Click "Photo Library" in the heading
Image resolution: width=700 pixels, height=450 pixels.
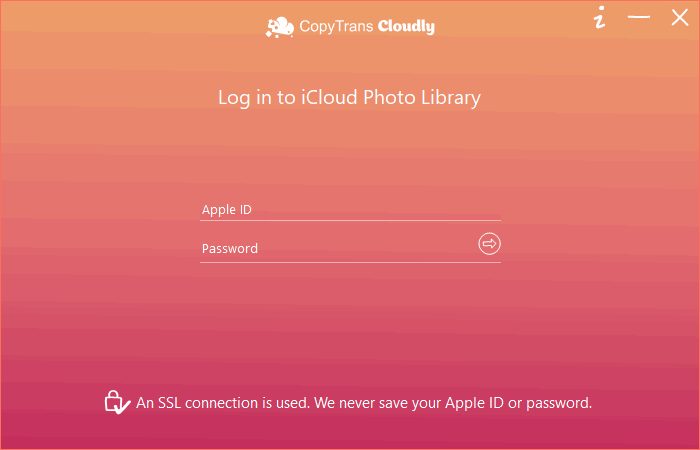(x=422, y=98)
